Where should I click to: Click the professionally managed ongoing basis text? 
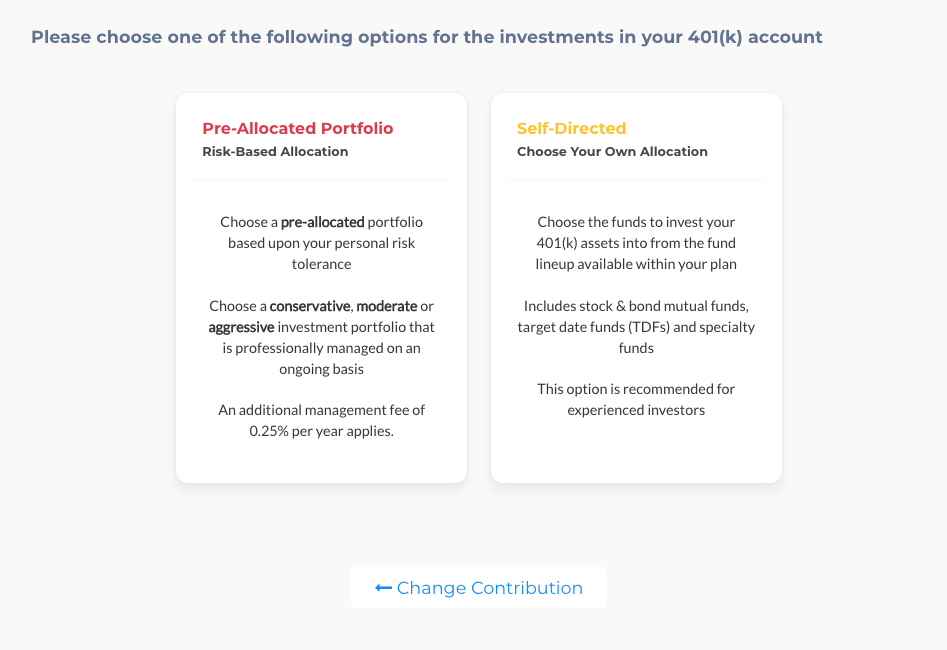coord(321,358)
